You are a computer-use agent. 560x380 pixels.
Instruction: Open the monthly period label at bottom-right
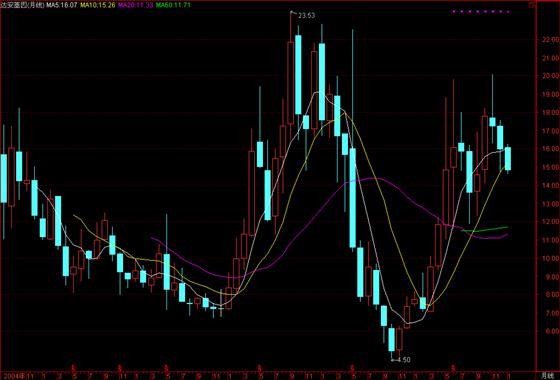pos(546,375)
